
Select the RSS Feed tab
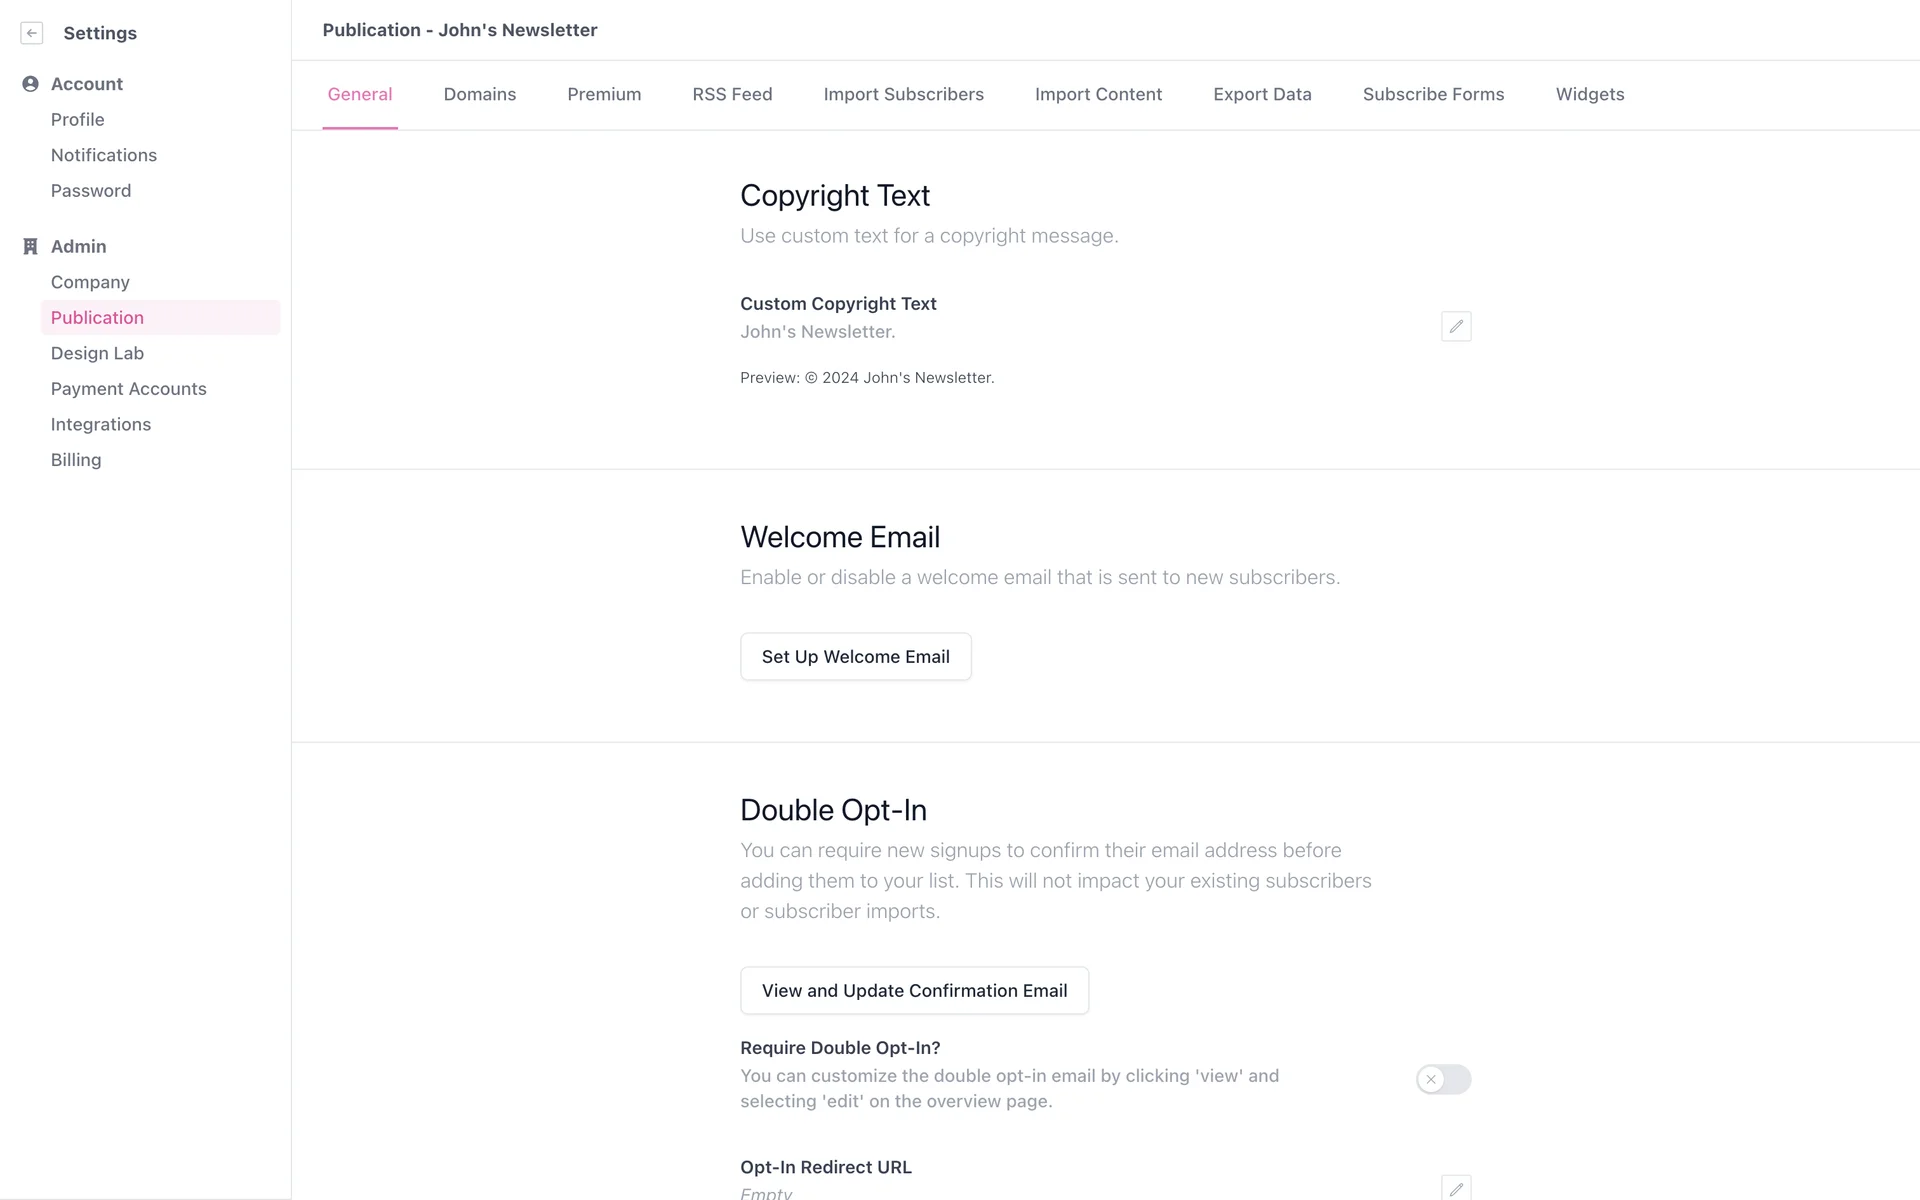pyautogui.click(x=732, y=94)
